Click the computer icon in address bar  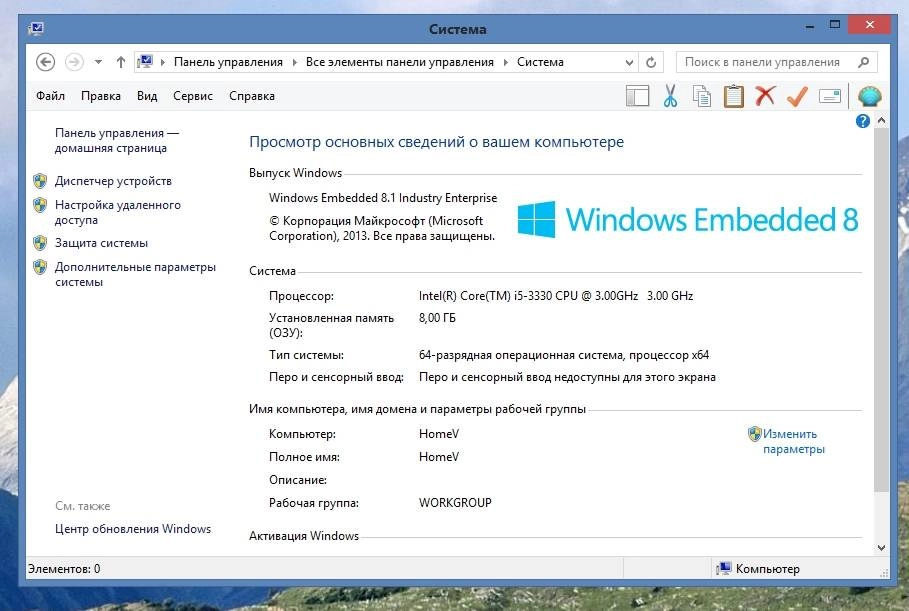(146, 61)
